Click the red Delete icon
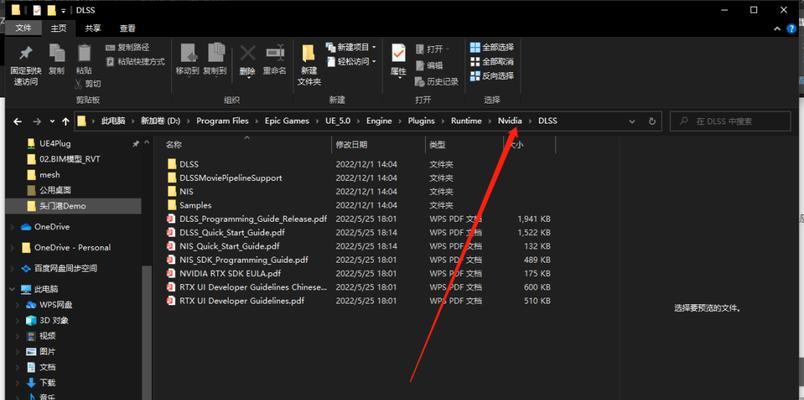 tap(248, 53)
